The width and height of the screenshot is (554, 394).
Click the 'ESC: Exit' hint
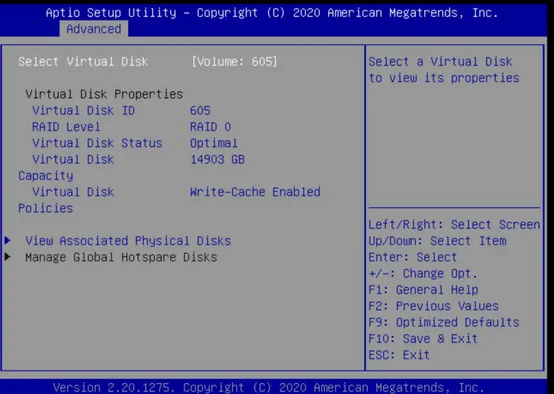point(399,355)
